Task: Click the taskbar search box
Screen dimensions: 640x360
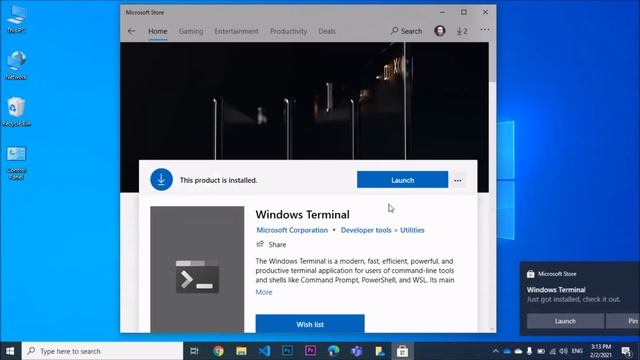Action: [x=102, y=351]
